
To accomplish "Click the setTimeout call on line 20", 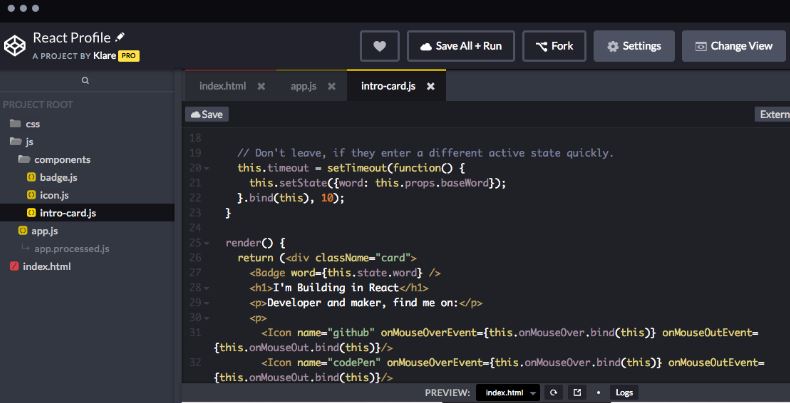I will click(357, 168).
